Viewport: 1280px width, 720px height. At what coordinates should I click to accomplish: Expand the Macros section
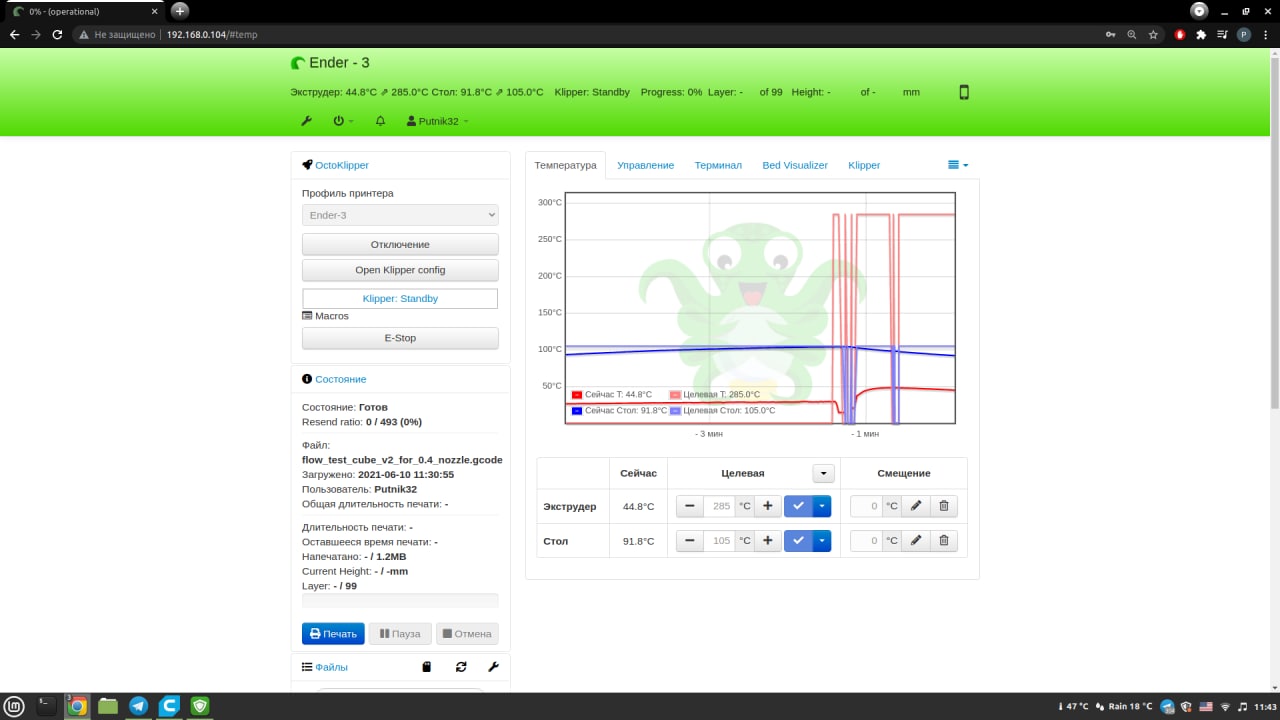[325, 316]
